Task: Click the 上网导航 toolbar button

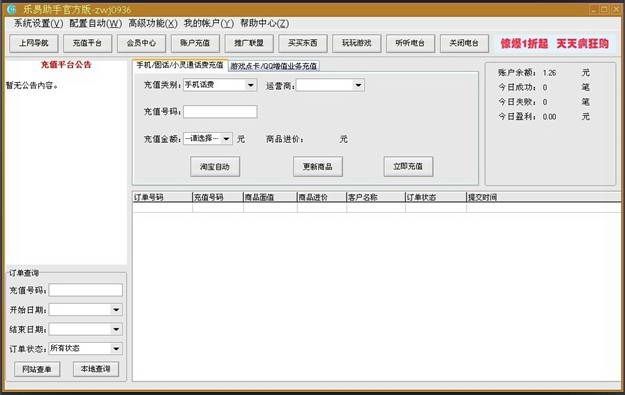Action: click(x=34, y=43)
